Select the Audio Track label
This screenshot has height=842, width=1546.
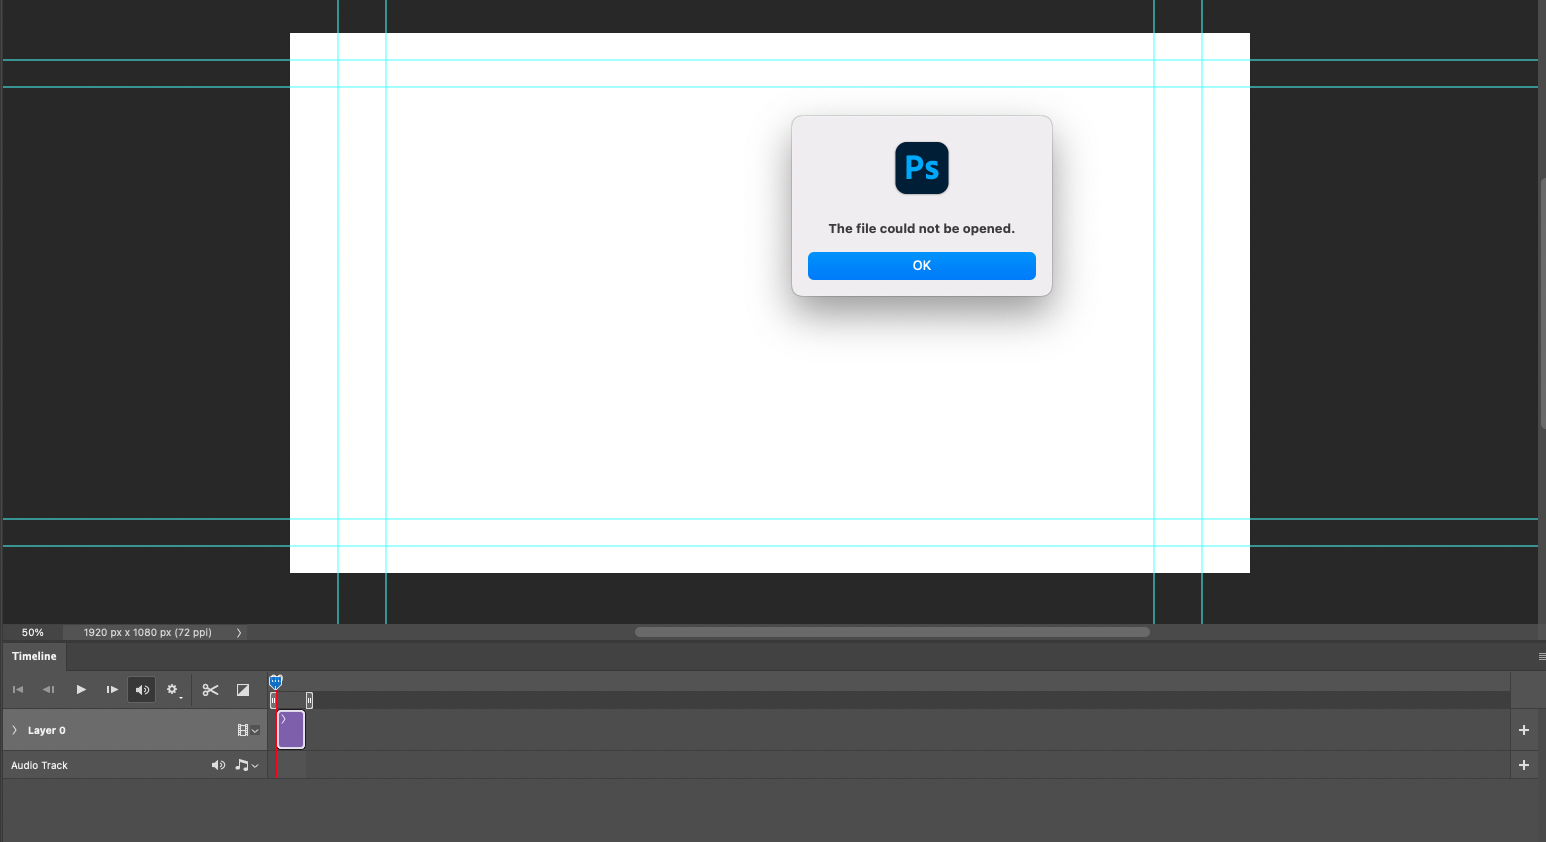(x=40, y=765)
